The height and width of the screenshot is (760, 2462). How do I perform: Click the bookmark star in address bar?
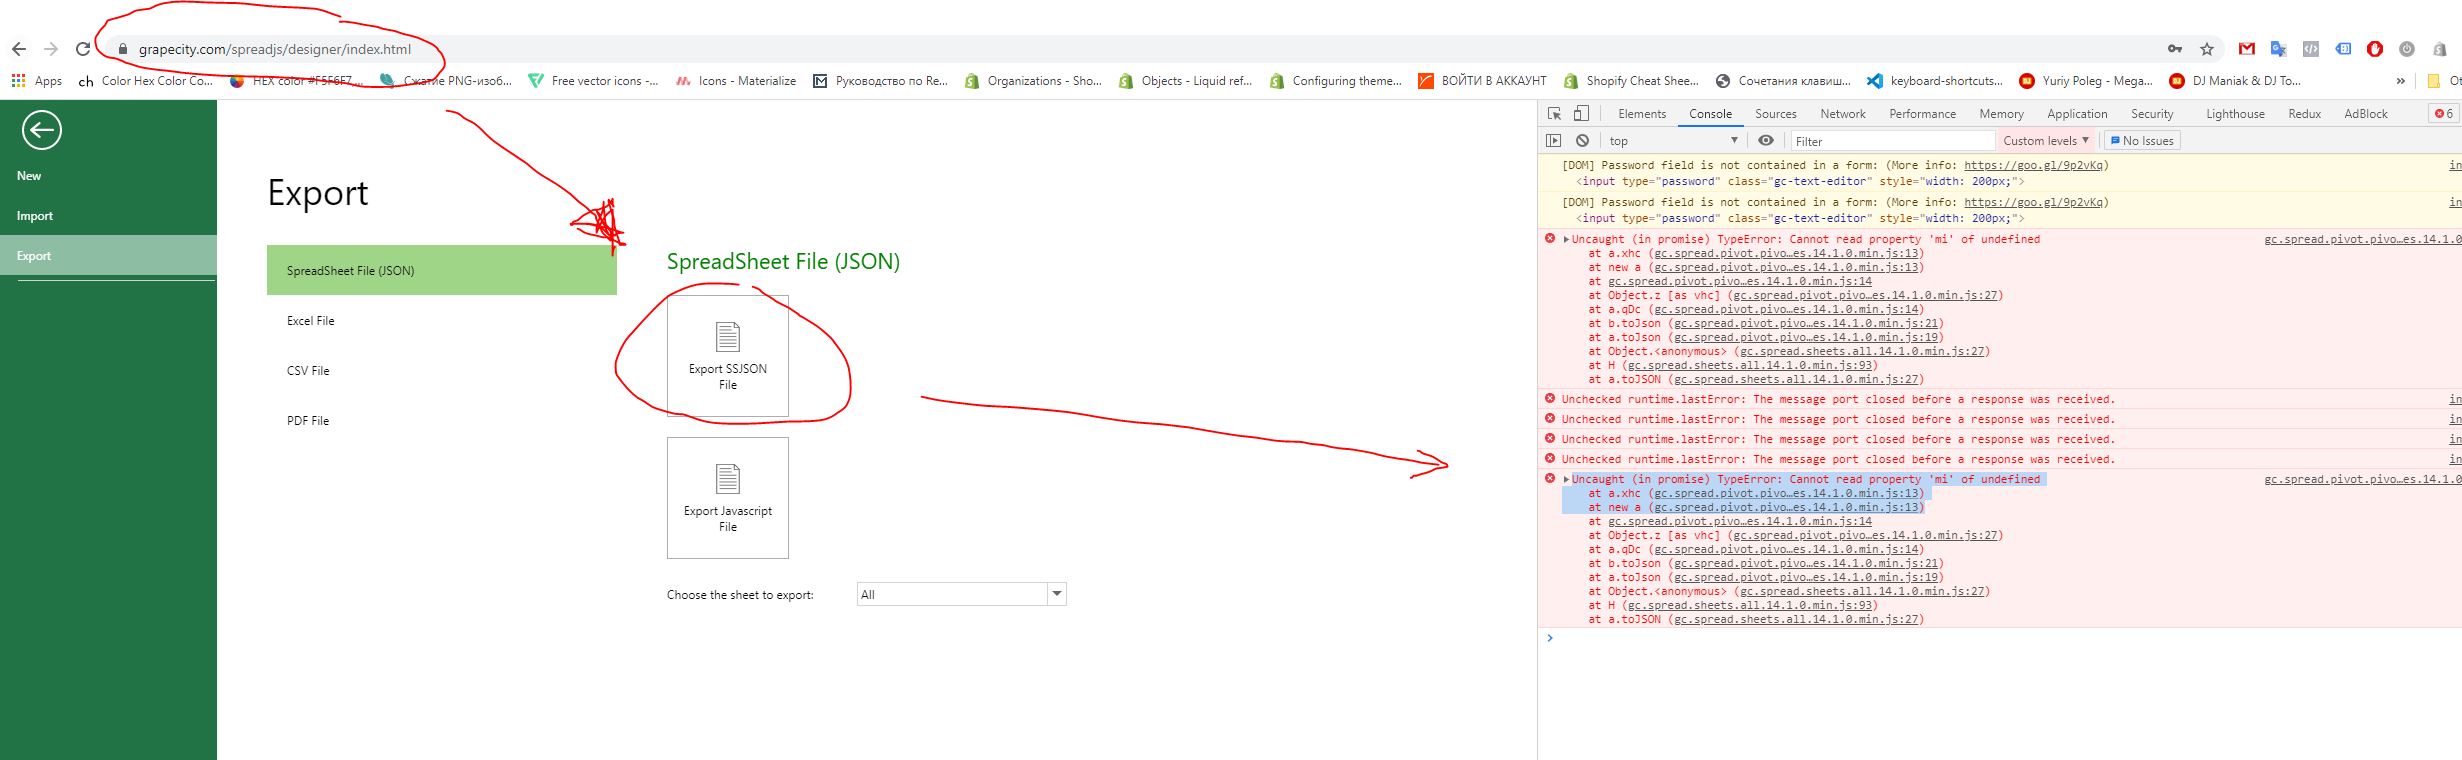pos(2207,49)
